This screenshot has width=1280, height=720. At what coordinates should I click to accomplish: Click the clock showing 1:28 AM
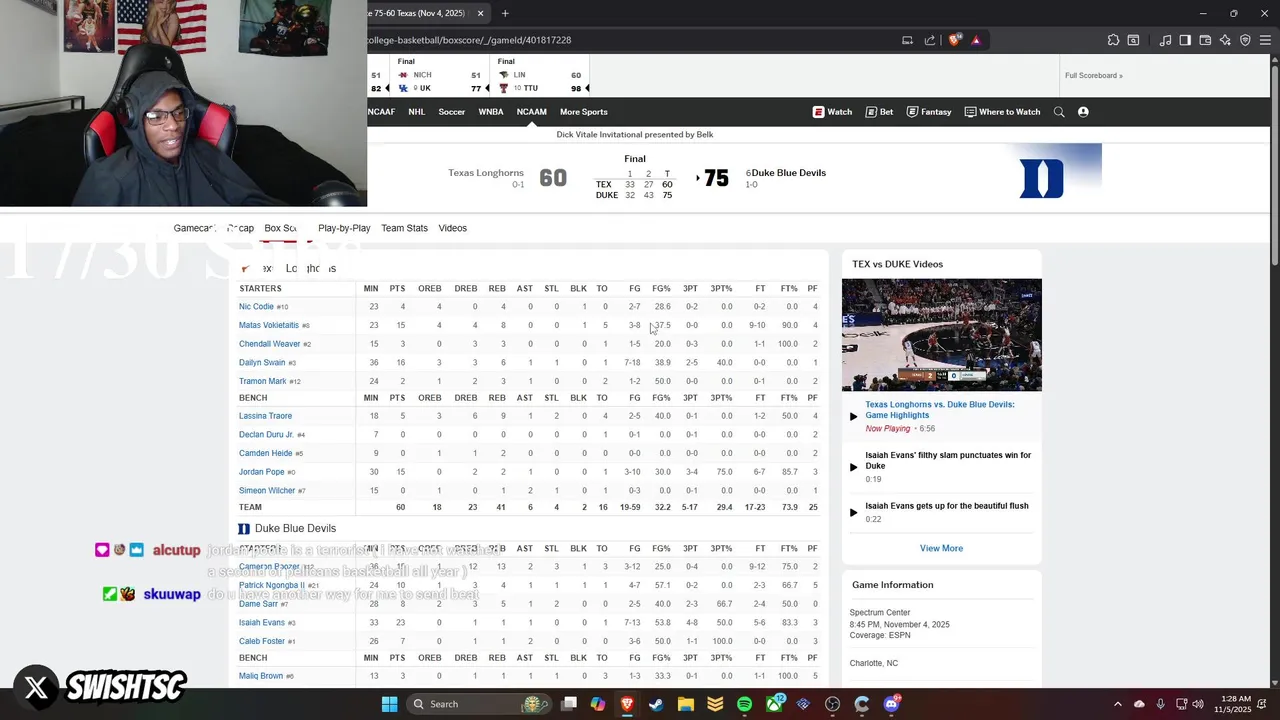1237,698
